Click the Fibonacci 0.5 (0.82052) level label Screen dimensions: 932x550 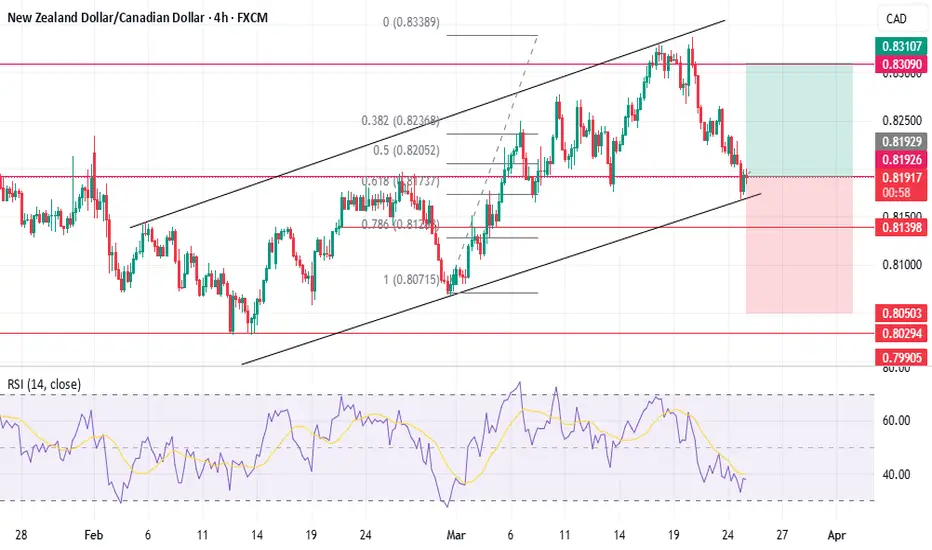click(x=407, y=150)
